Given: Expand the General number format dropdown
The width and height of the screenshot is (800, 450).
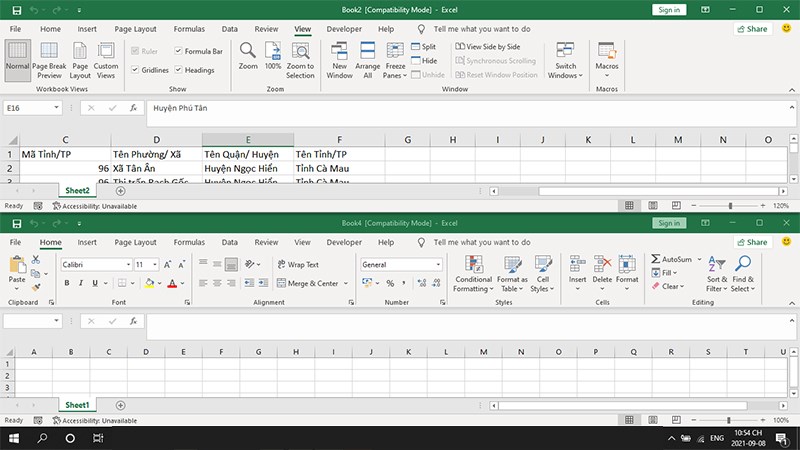Looking at the screenshot, I should 438,265.
